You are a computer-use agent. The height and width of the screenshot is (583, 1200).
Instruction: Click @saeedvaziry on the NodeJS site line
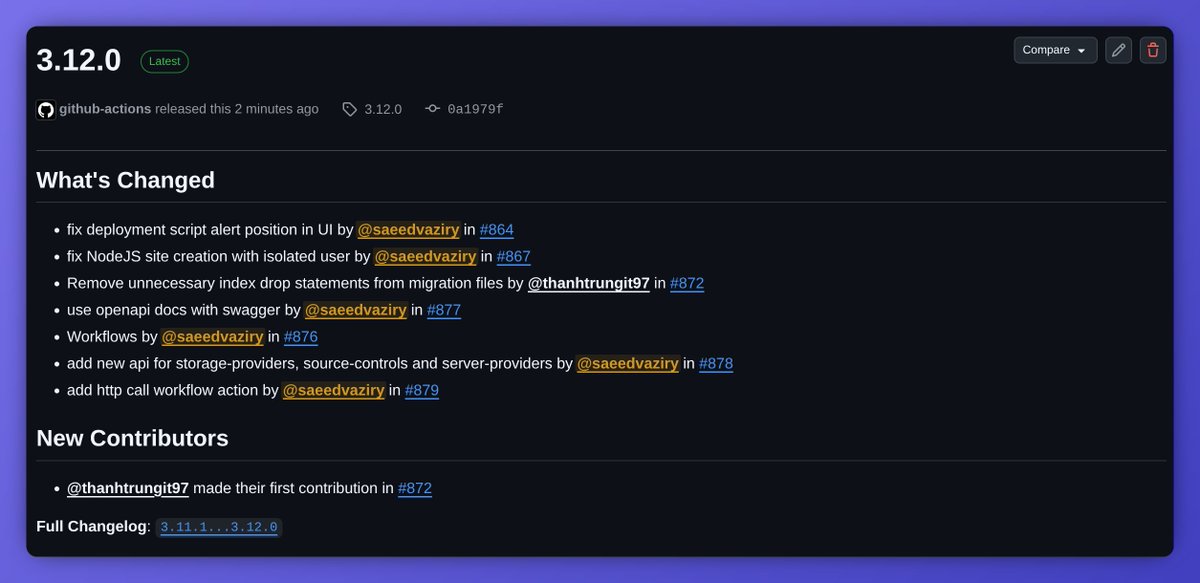tap(426, 257)
